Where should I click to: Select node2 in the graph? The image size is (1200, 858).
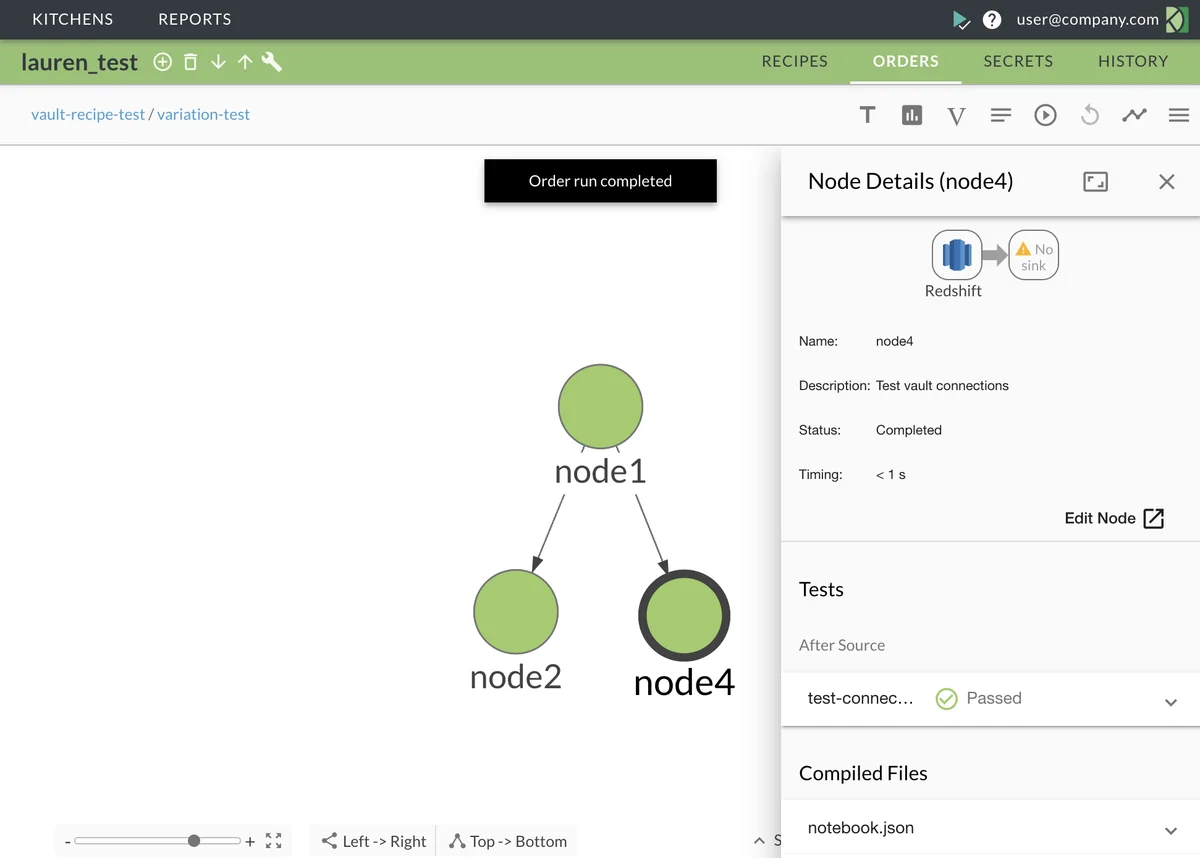[x=515, y=612]
